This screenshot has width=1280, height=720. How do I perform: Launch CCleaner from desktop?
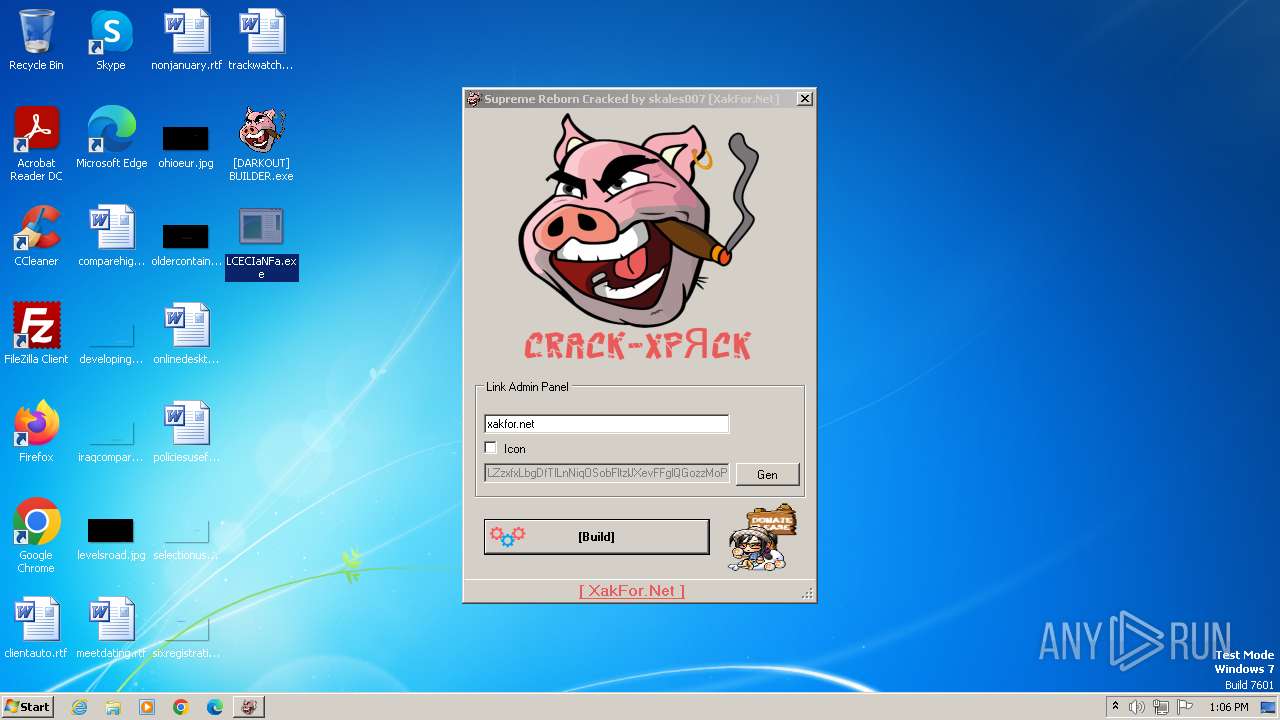[x=36, y=236]
